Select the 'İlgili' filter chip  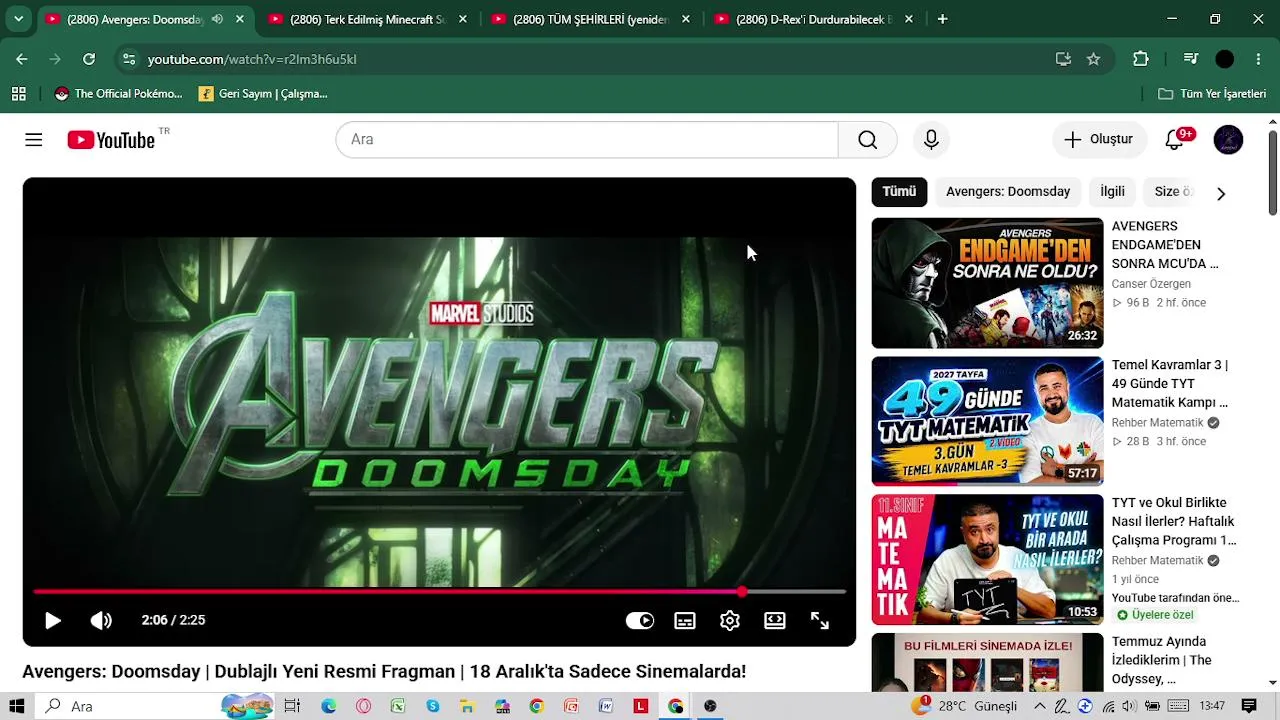tap(1112, 192)
